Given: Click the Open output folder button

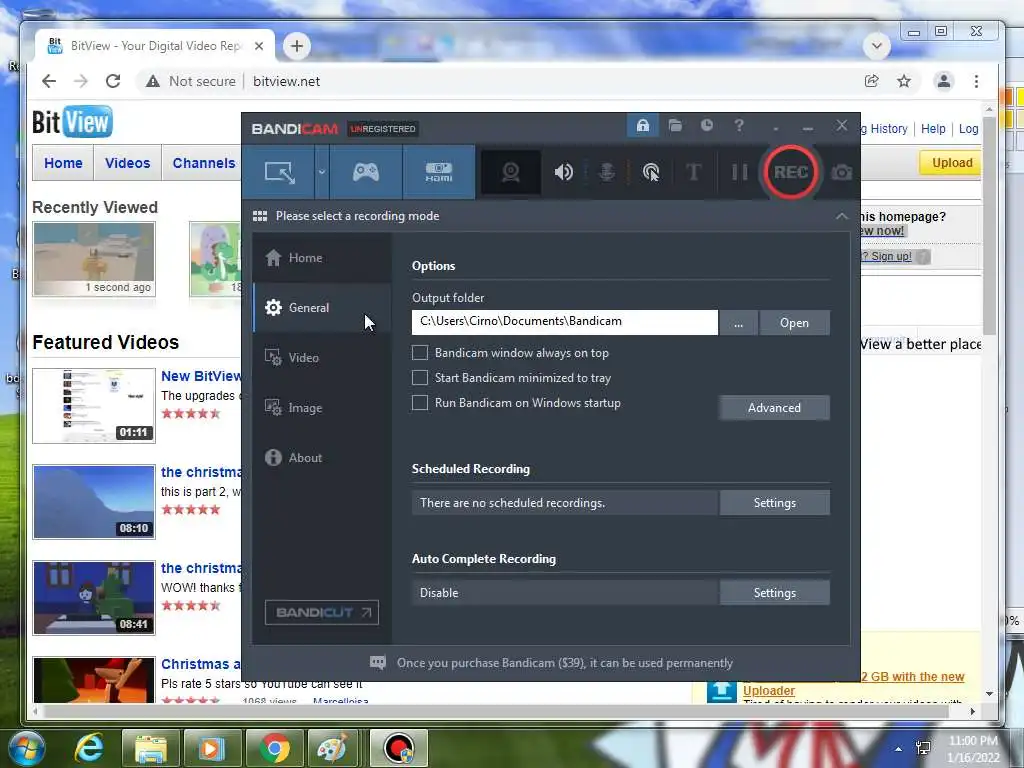Looking at the screenshot, I should (794, 323).
